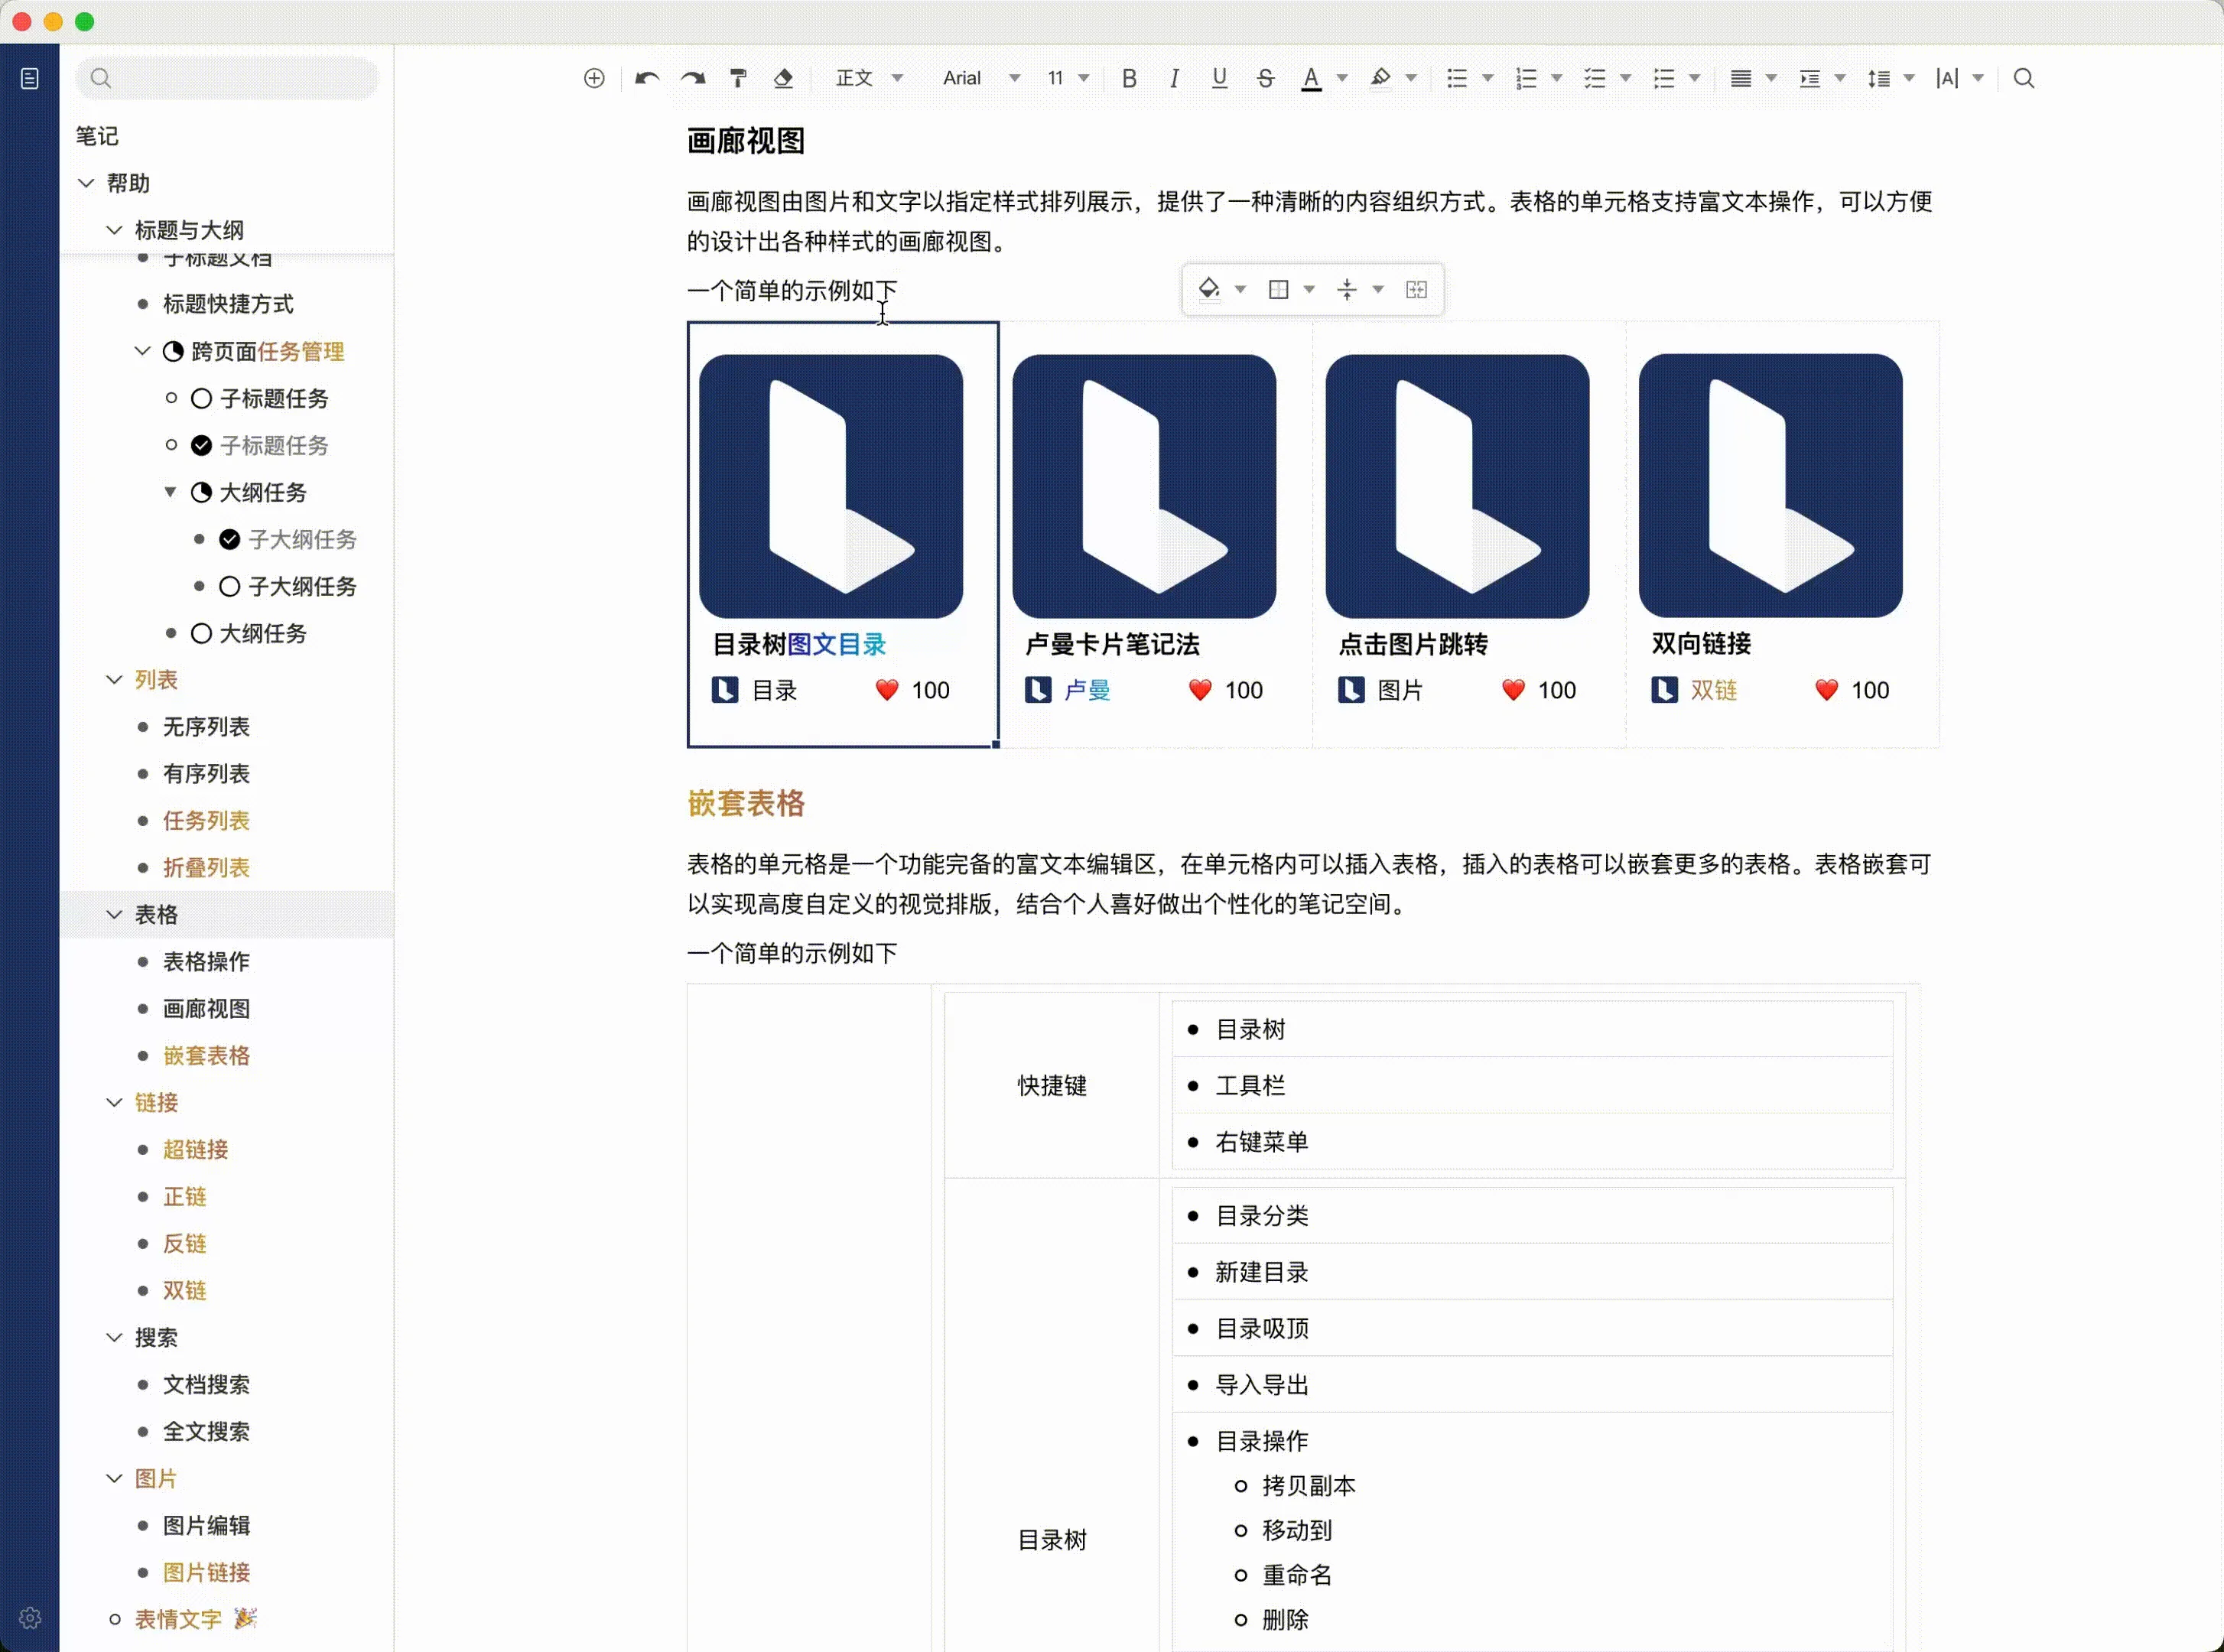Select 画廊视图 in the outline

[206, 1009]
